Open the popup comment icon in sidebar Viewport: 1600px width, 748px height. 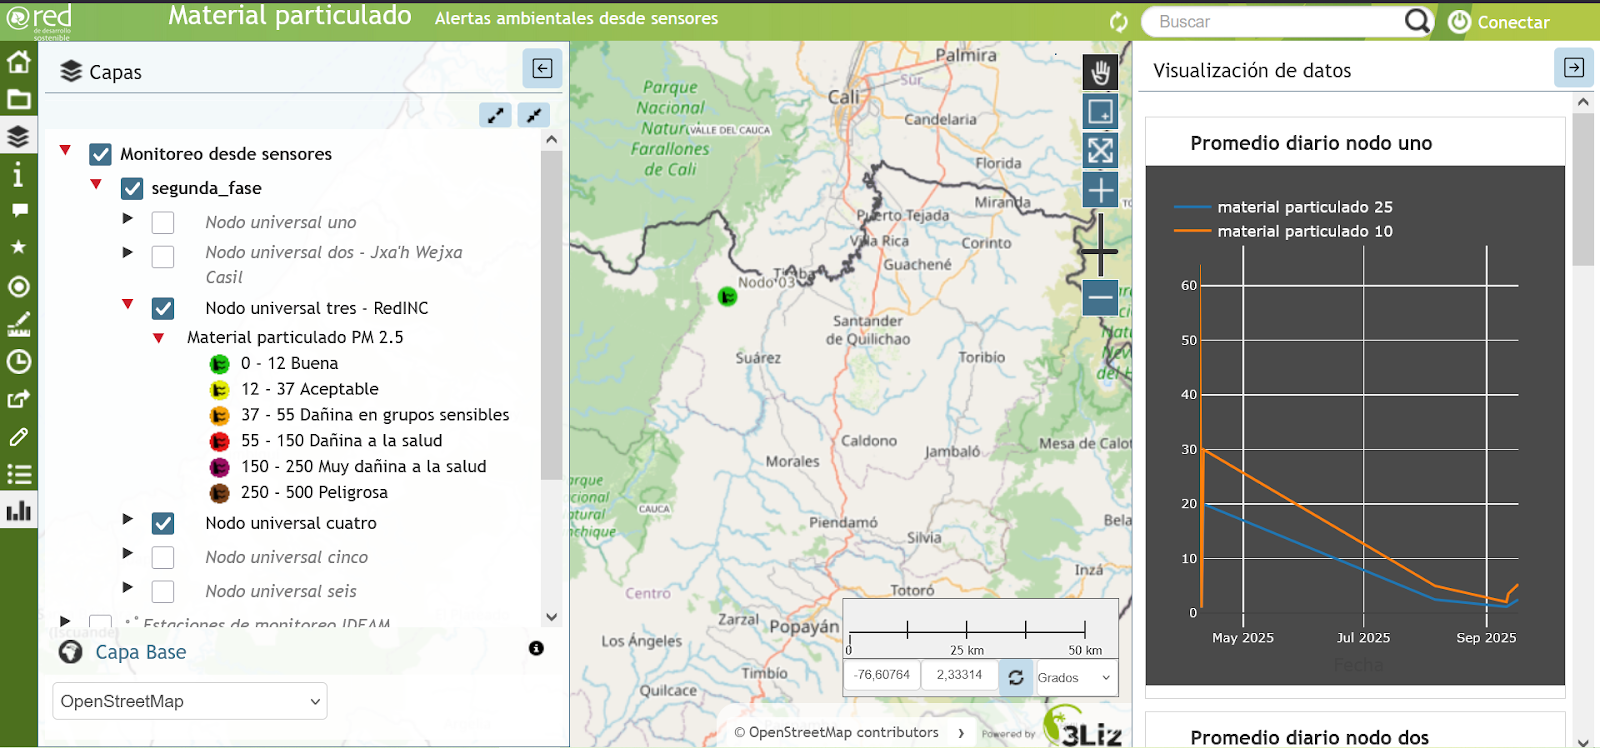[18, 211]
